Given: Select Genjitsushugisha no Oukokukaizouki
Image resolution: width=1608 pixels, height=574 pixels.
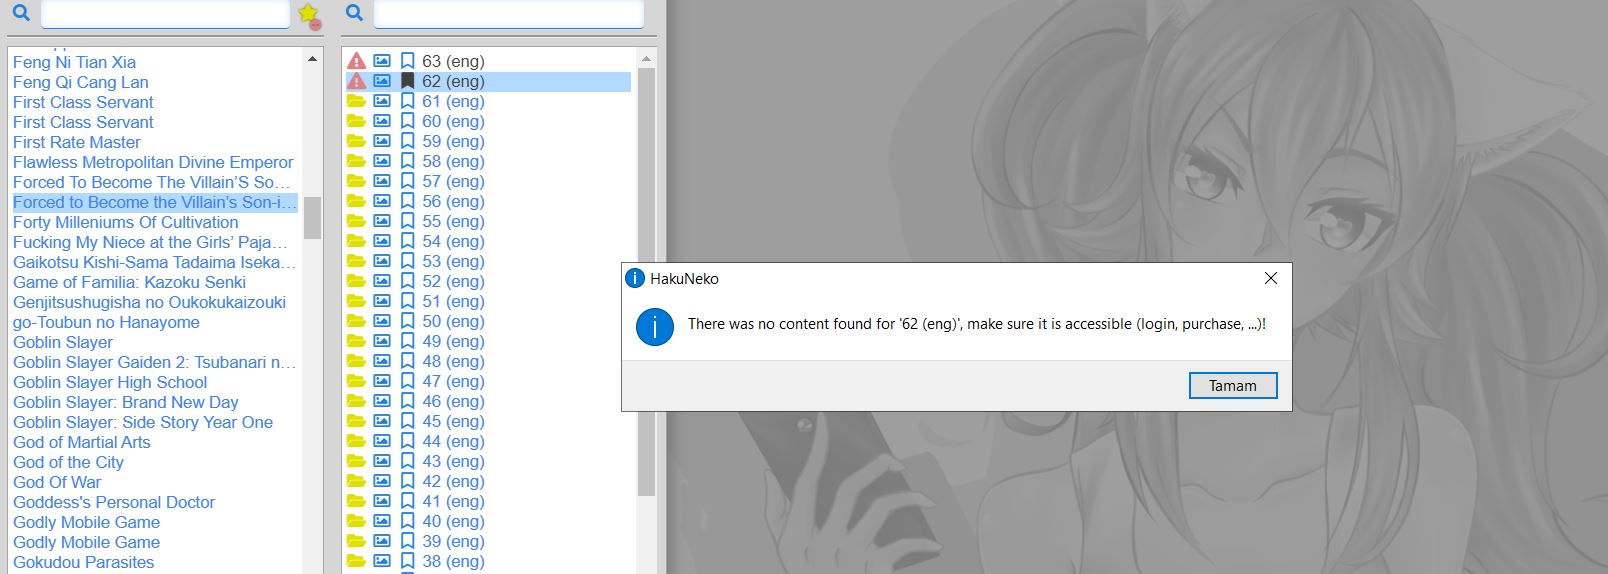Looking at the screenshot, I should (149, 302).
